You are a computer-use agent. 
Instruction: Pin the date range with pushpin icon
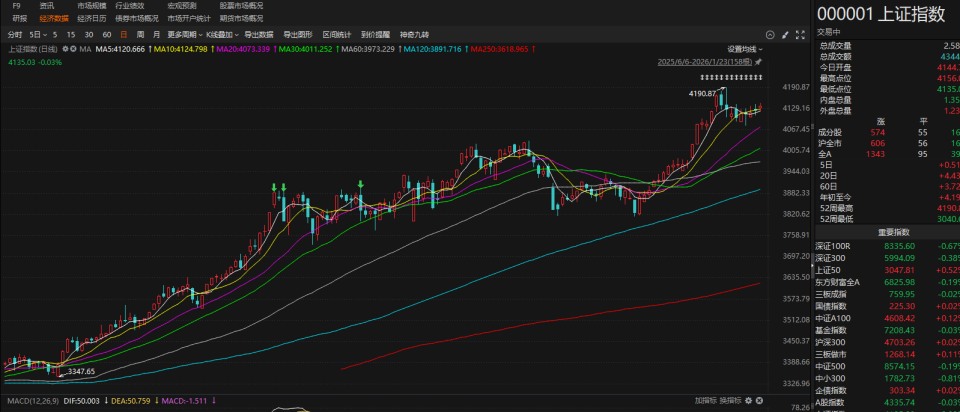(x=758, y=62)
